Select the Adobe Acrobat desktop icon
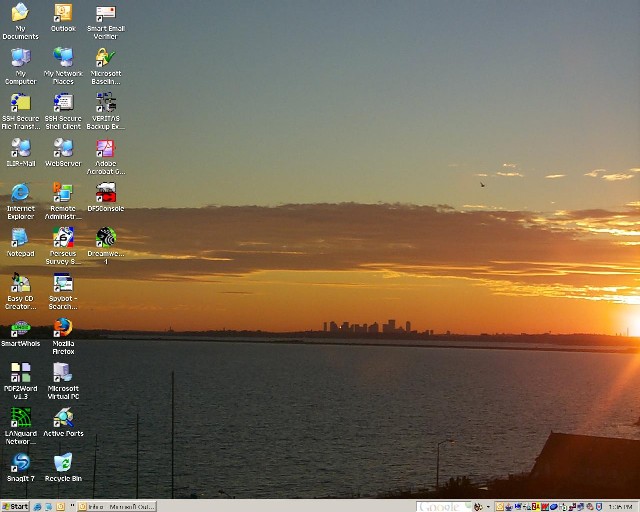This screenshot has width=640, height=512. pos(105,149)
